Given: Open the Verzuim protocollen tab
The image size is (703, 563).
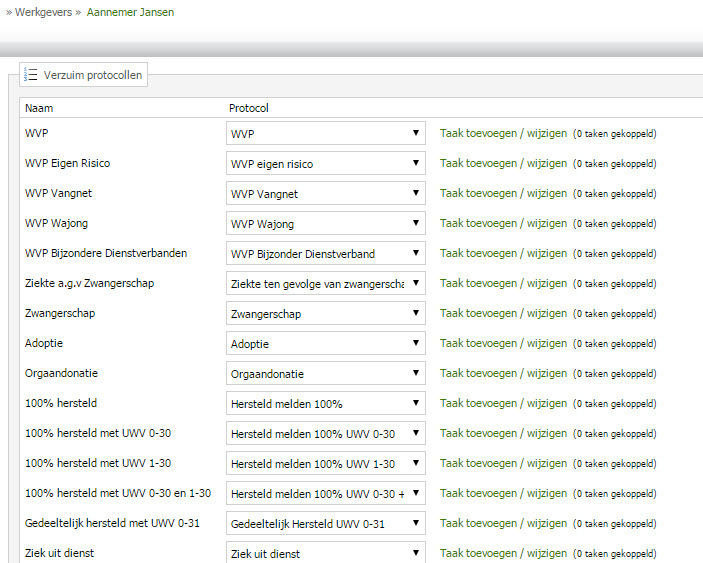Looking at the screenshot, I should (x=92, y=75).
